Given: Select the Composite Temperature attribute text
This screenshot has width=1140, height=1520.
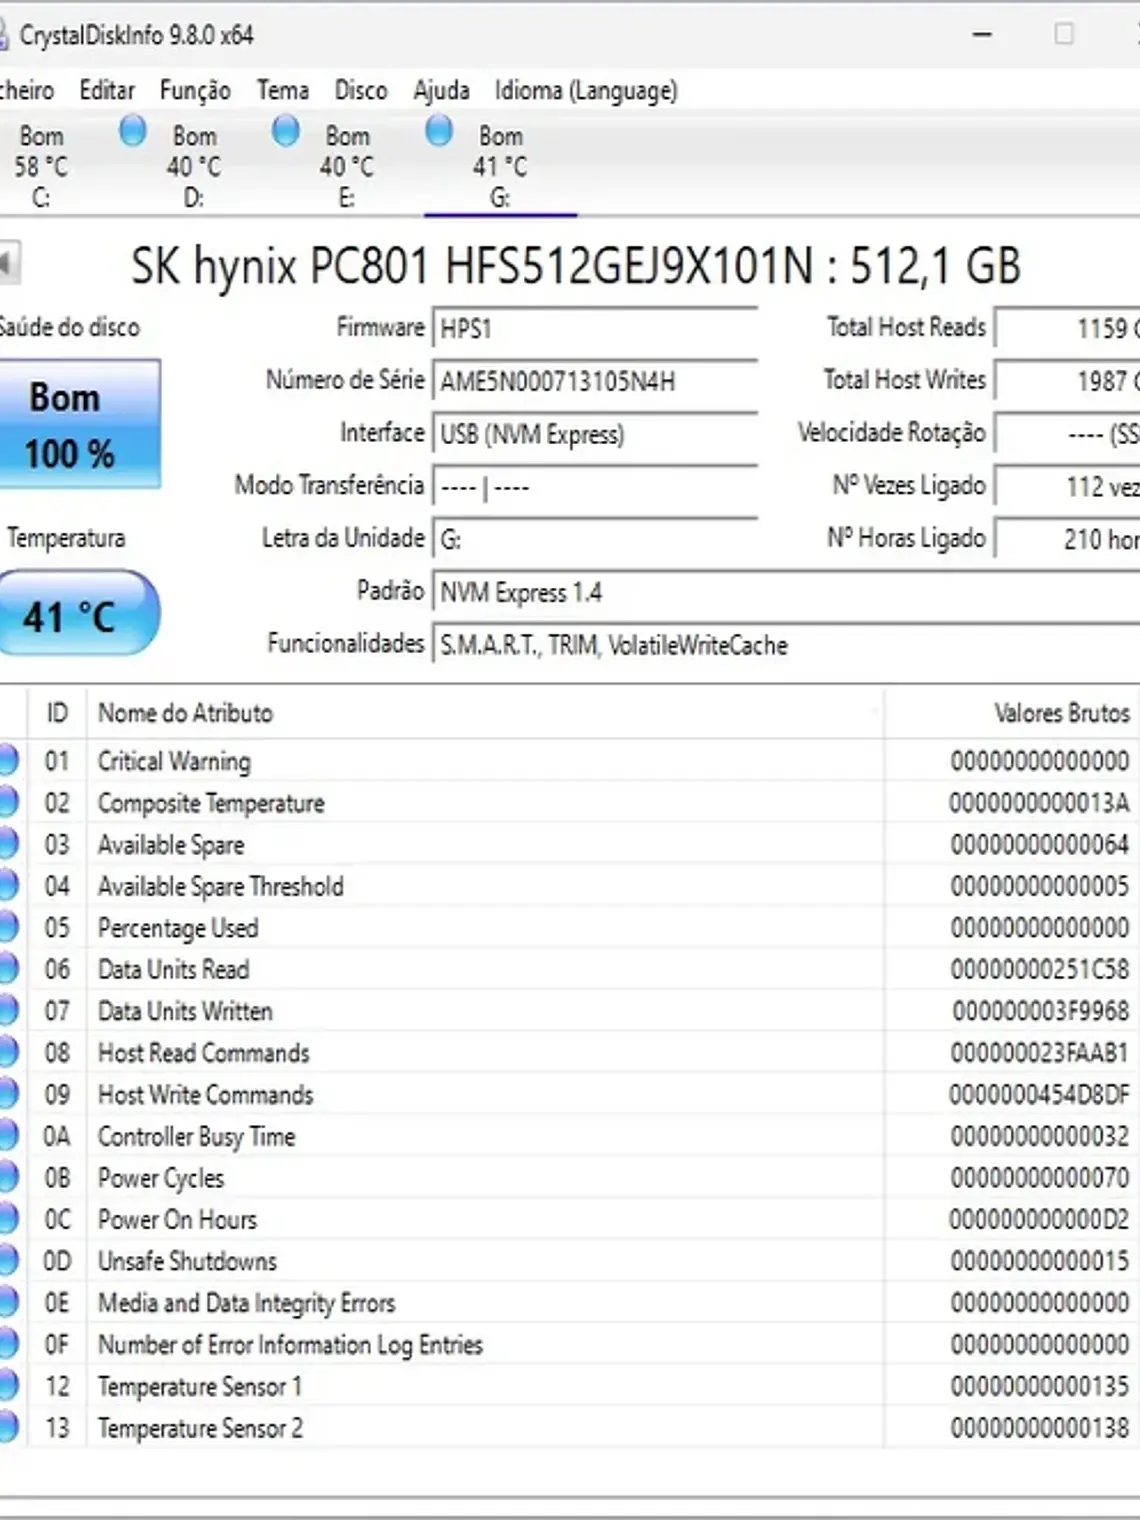Looking at the screenshot, I should click(211, 803).
